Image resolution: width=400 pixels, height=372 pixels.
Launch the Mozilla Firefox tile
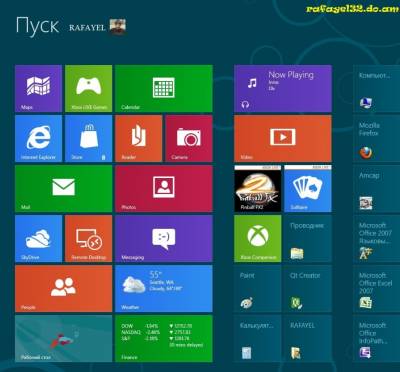tap(377, 139)
